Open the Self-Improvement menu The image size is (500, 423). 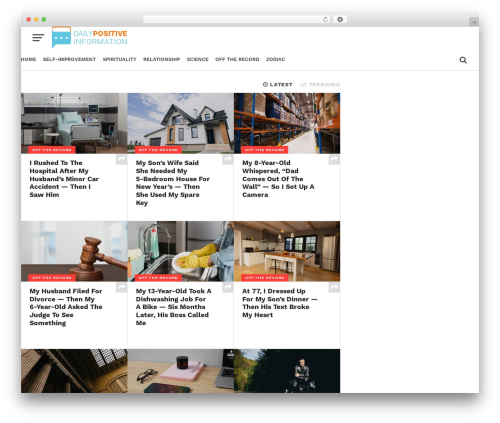[69, 59]
